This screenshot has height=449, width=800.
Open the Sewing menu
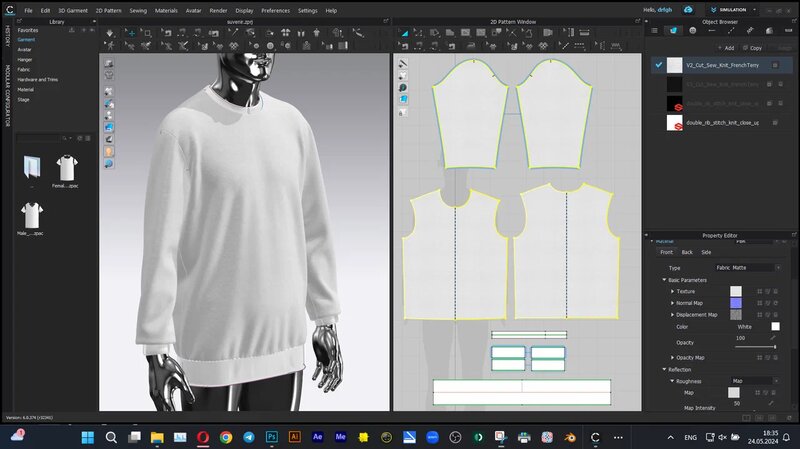pyautogui.click(x=138, y=10)
